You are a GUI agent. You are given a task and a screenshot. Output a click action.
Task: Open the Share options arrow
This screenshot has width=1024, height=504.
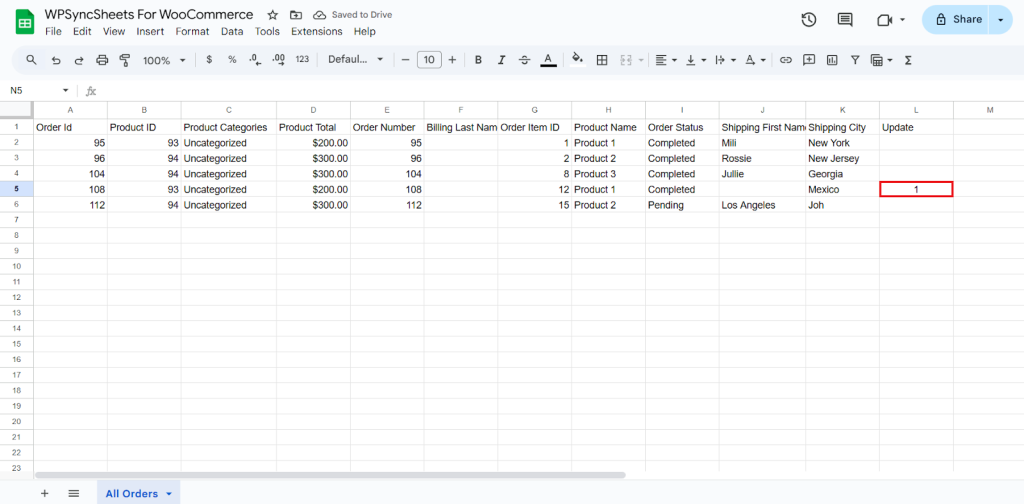(x=1000, y=20)
